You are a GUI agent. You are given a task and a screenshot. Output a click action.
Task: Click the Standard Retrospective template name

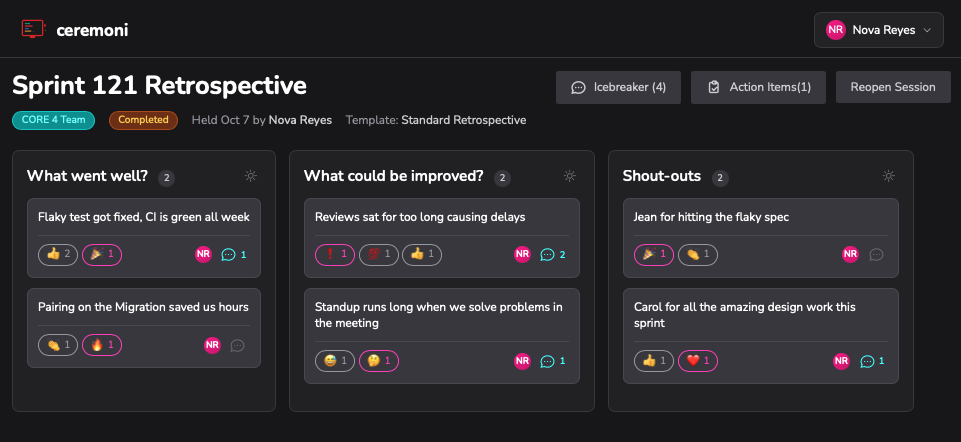pos(463,120)
